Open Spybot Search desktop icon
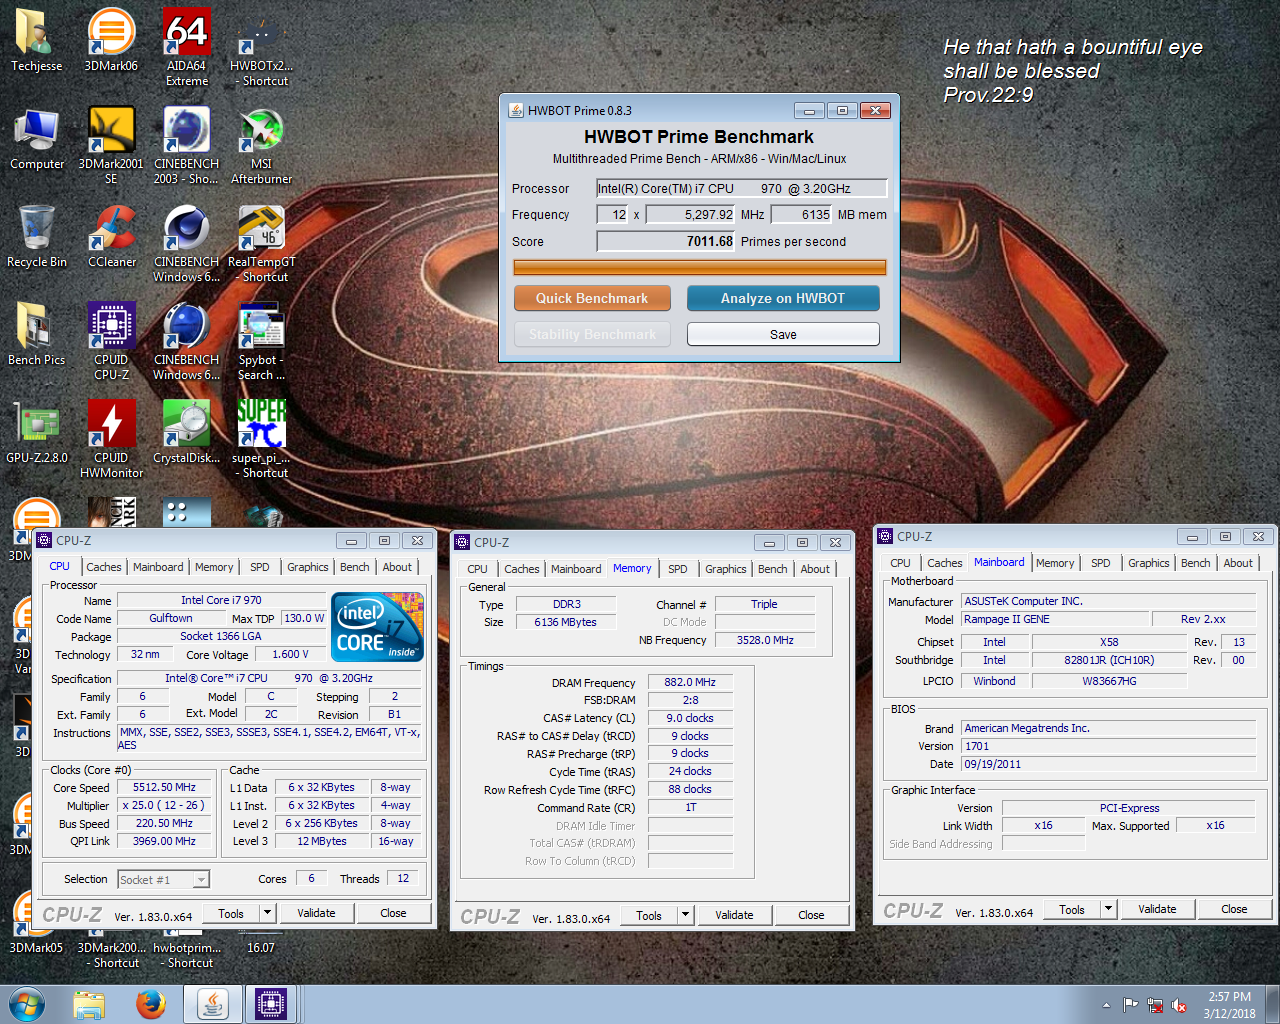The image size is (1280, 1024). [261, 341]
